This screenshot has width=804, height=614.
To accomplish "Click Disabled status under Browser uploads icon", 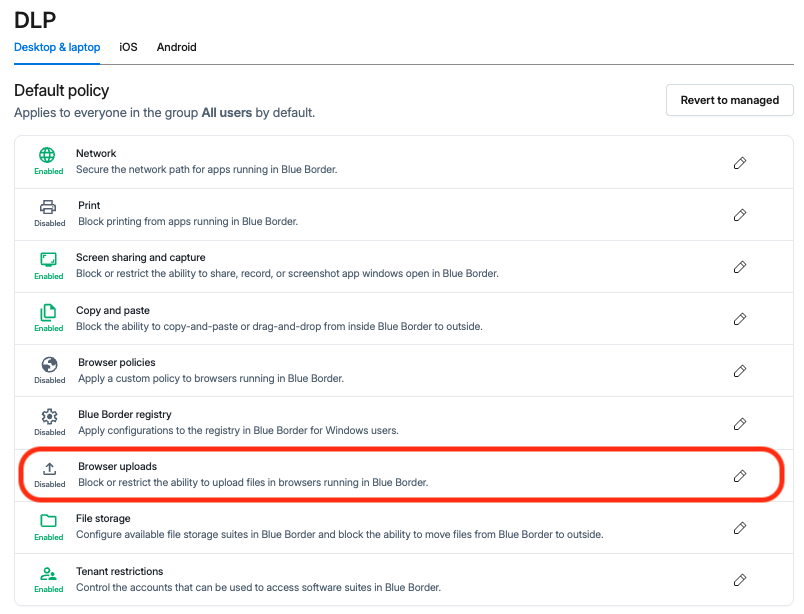I will coord(50,484).
